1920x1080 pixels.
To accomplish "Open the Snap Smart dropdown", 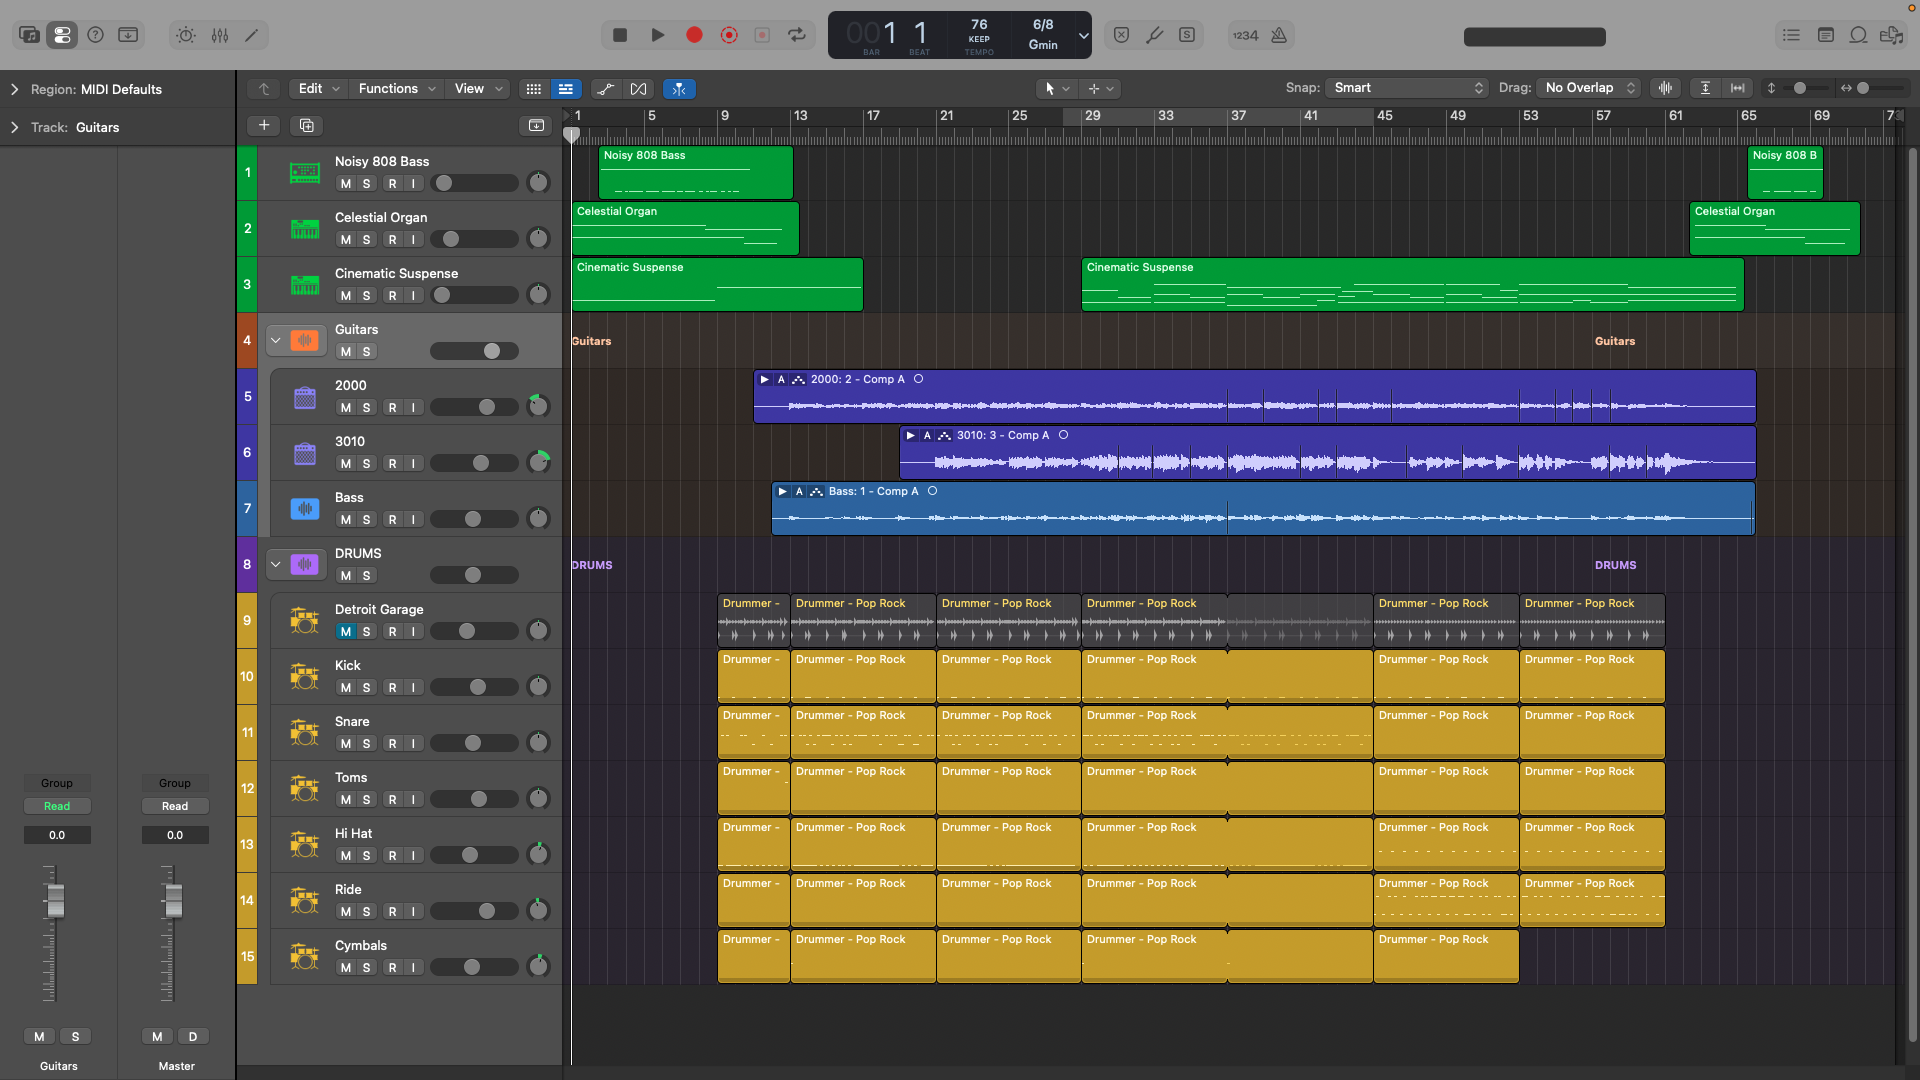I will tap(1406, 88).
